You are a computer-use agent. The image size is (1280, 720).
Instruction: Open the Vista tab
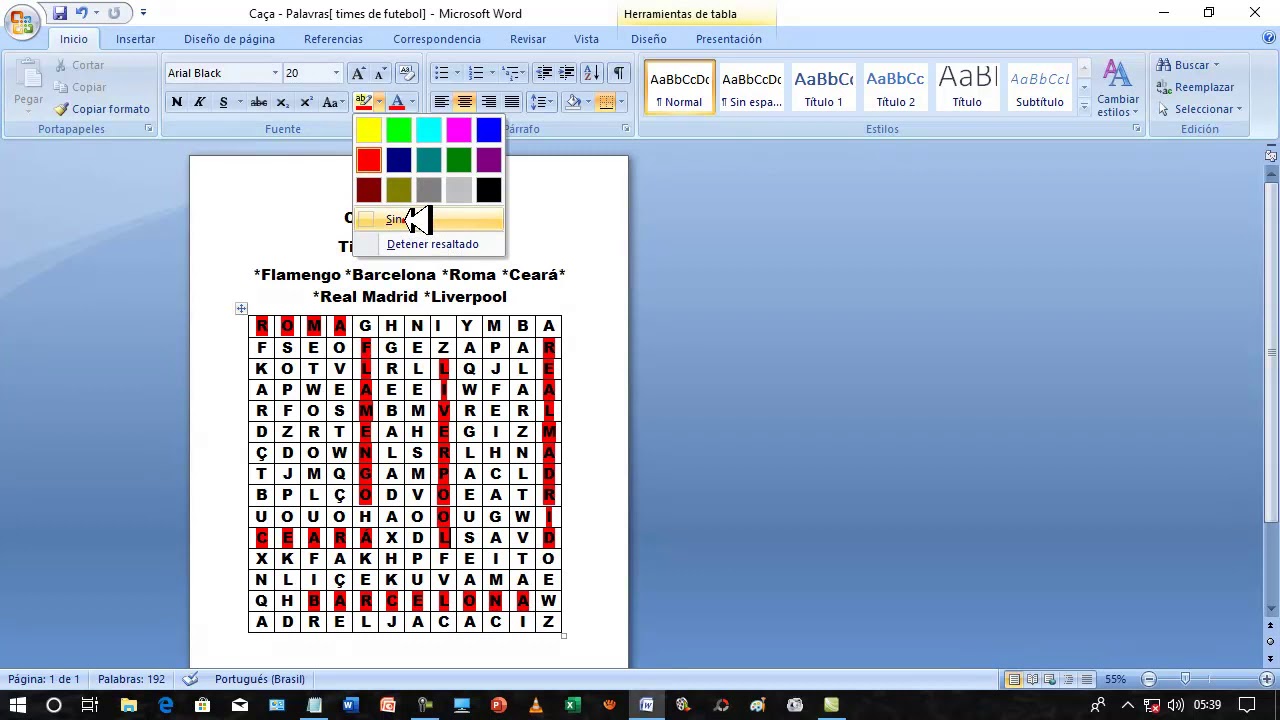[587, 39]
